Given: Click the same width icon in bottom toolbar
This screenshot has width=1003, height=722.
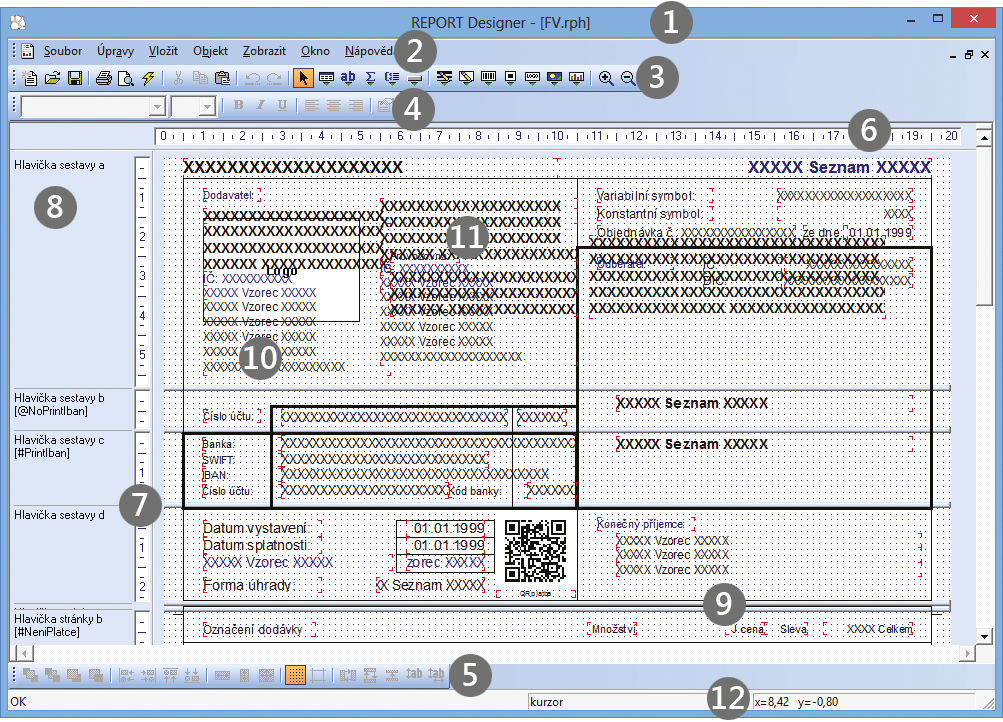Looking at the screenshot, I should coord(222,675).
